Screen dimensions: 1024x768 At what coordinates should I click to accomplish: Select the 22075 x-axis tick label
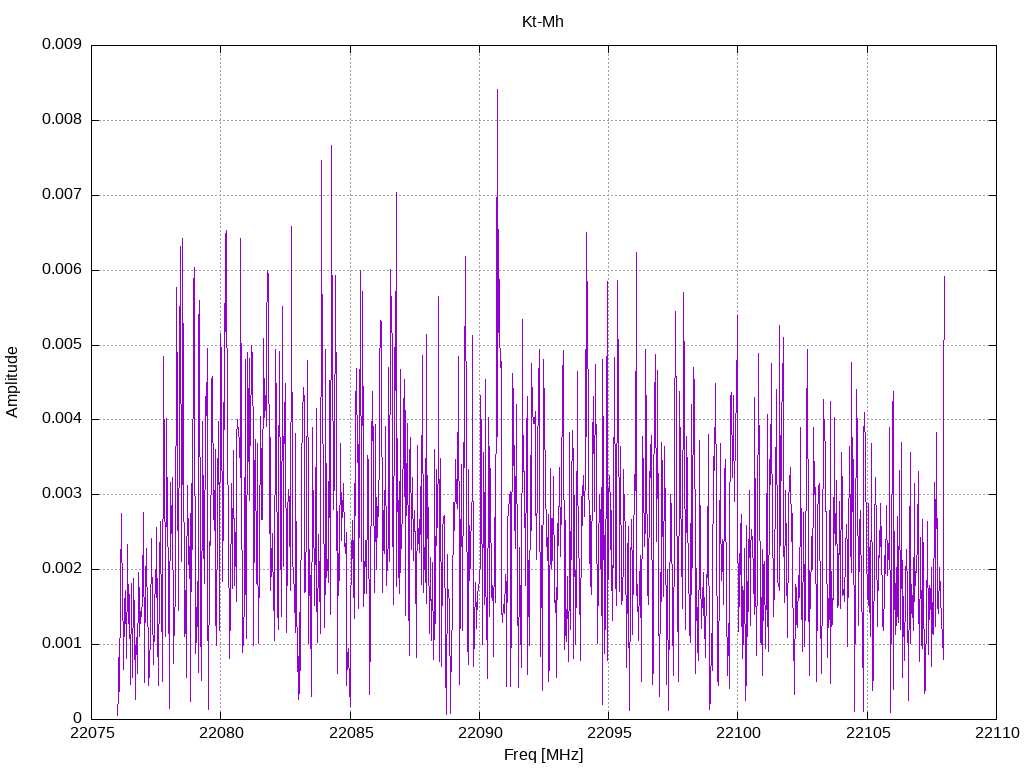[x=91, y=734]
